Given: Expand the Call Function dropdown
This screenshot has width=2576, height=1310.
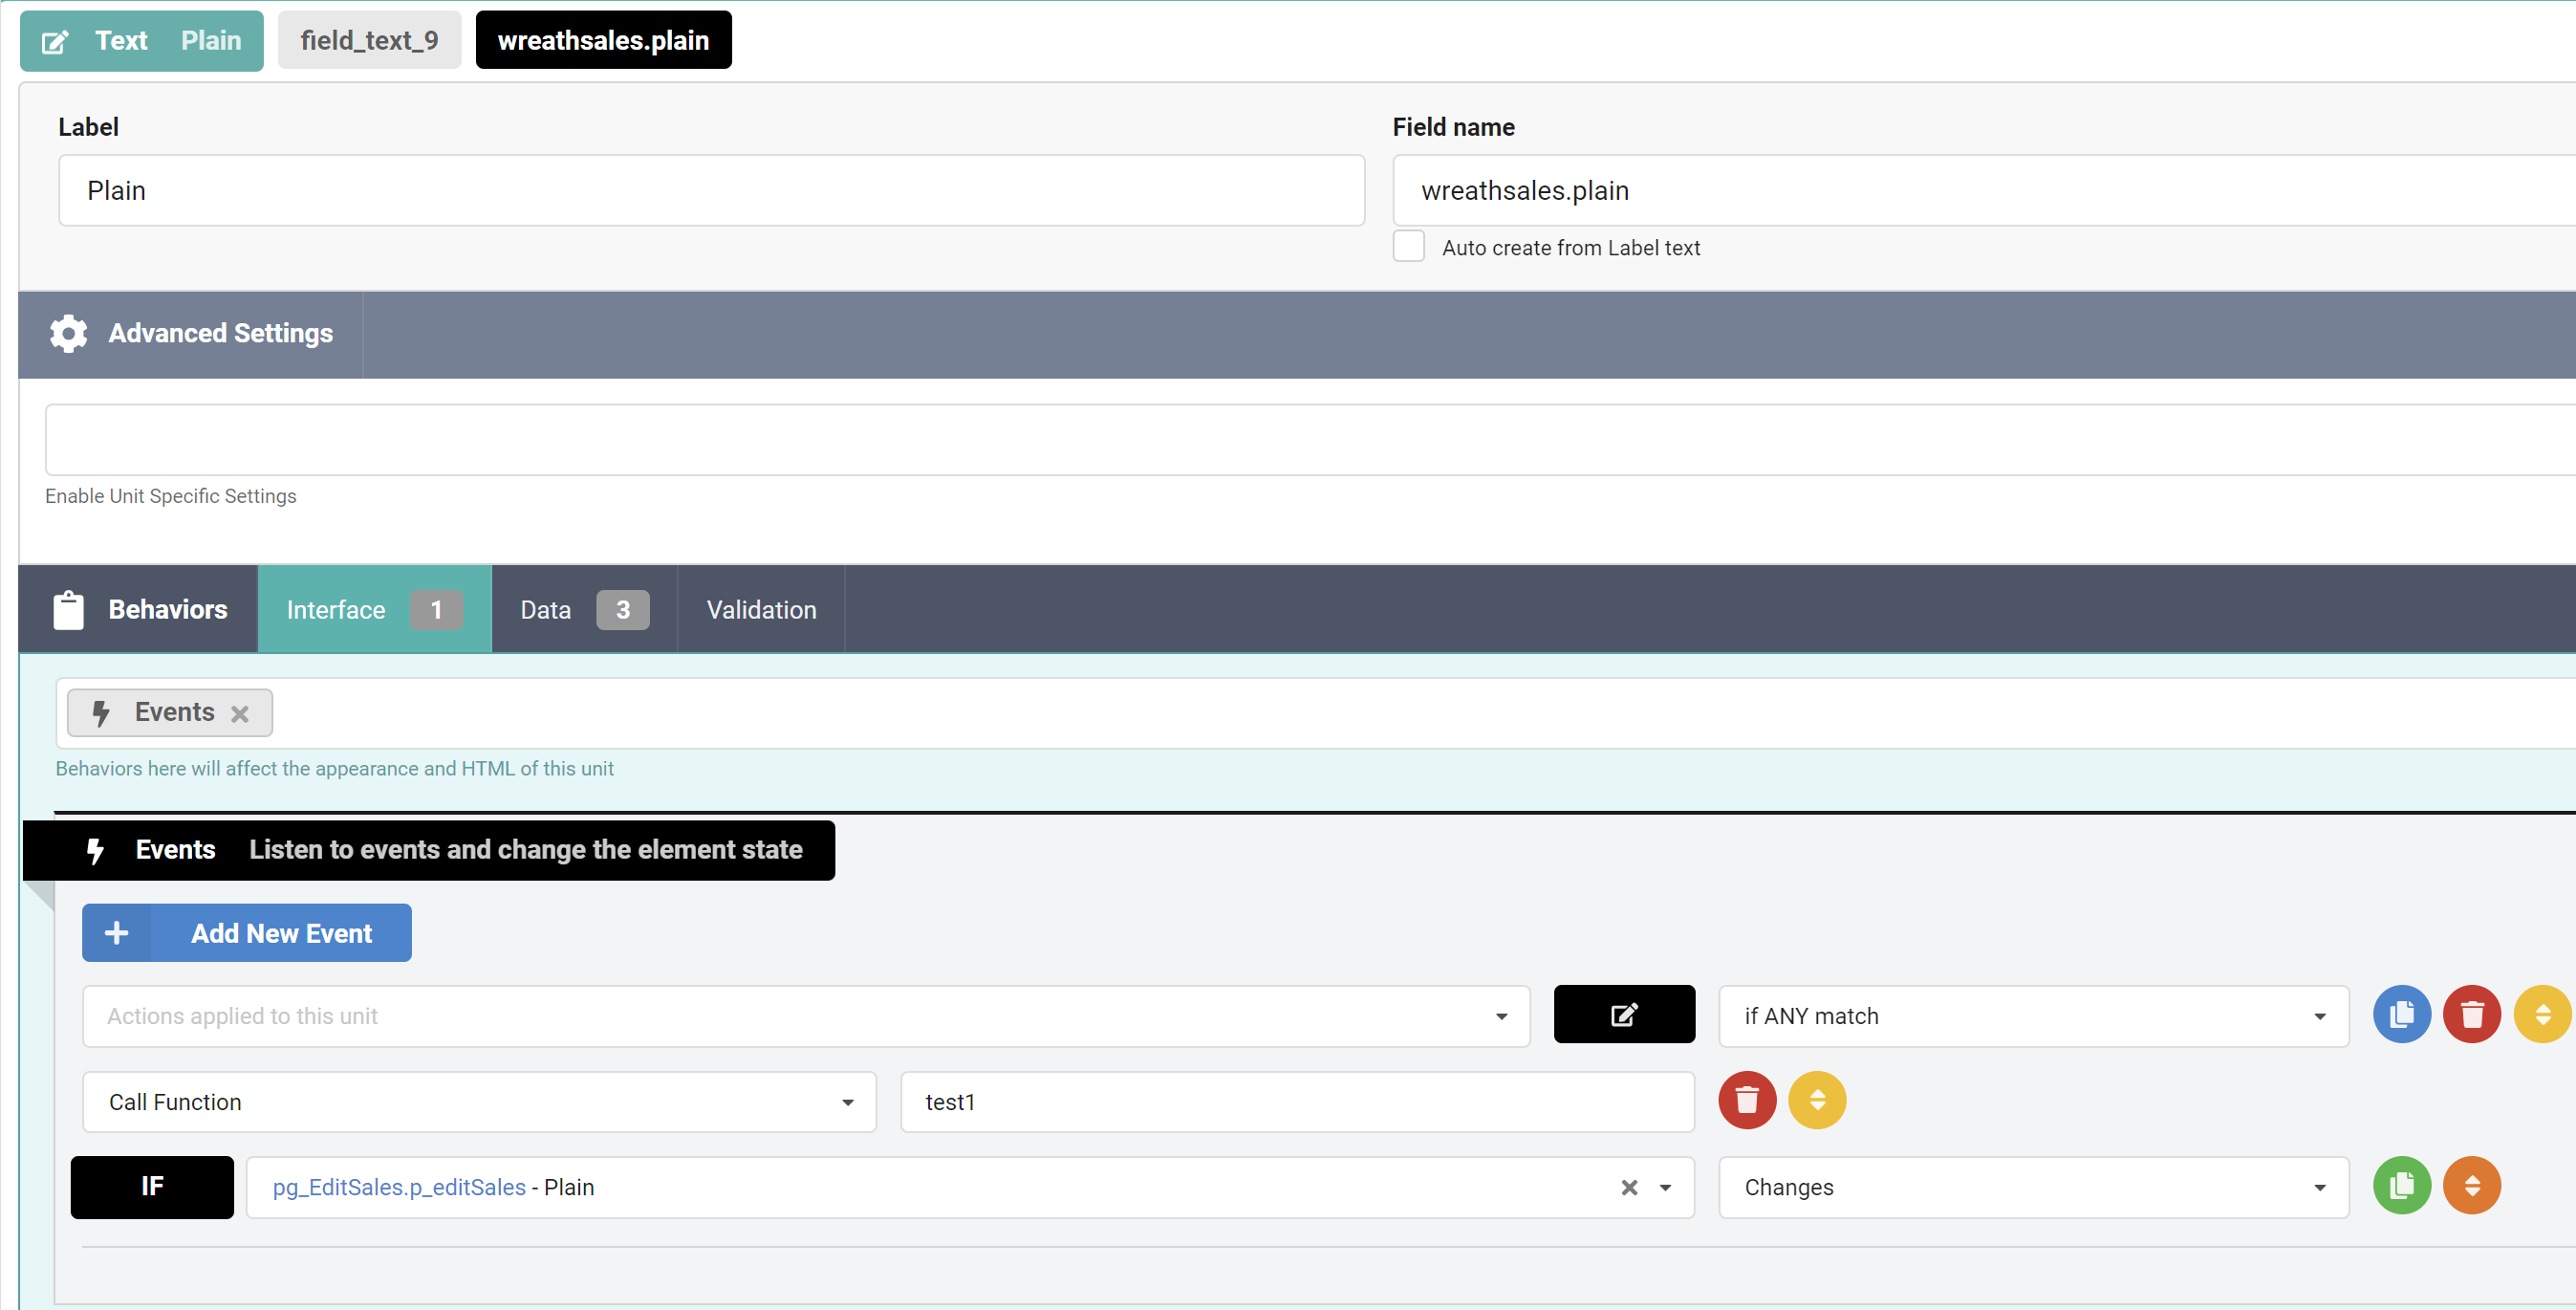Looking at the screenshot, I should (479, 1102).
